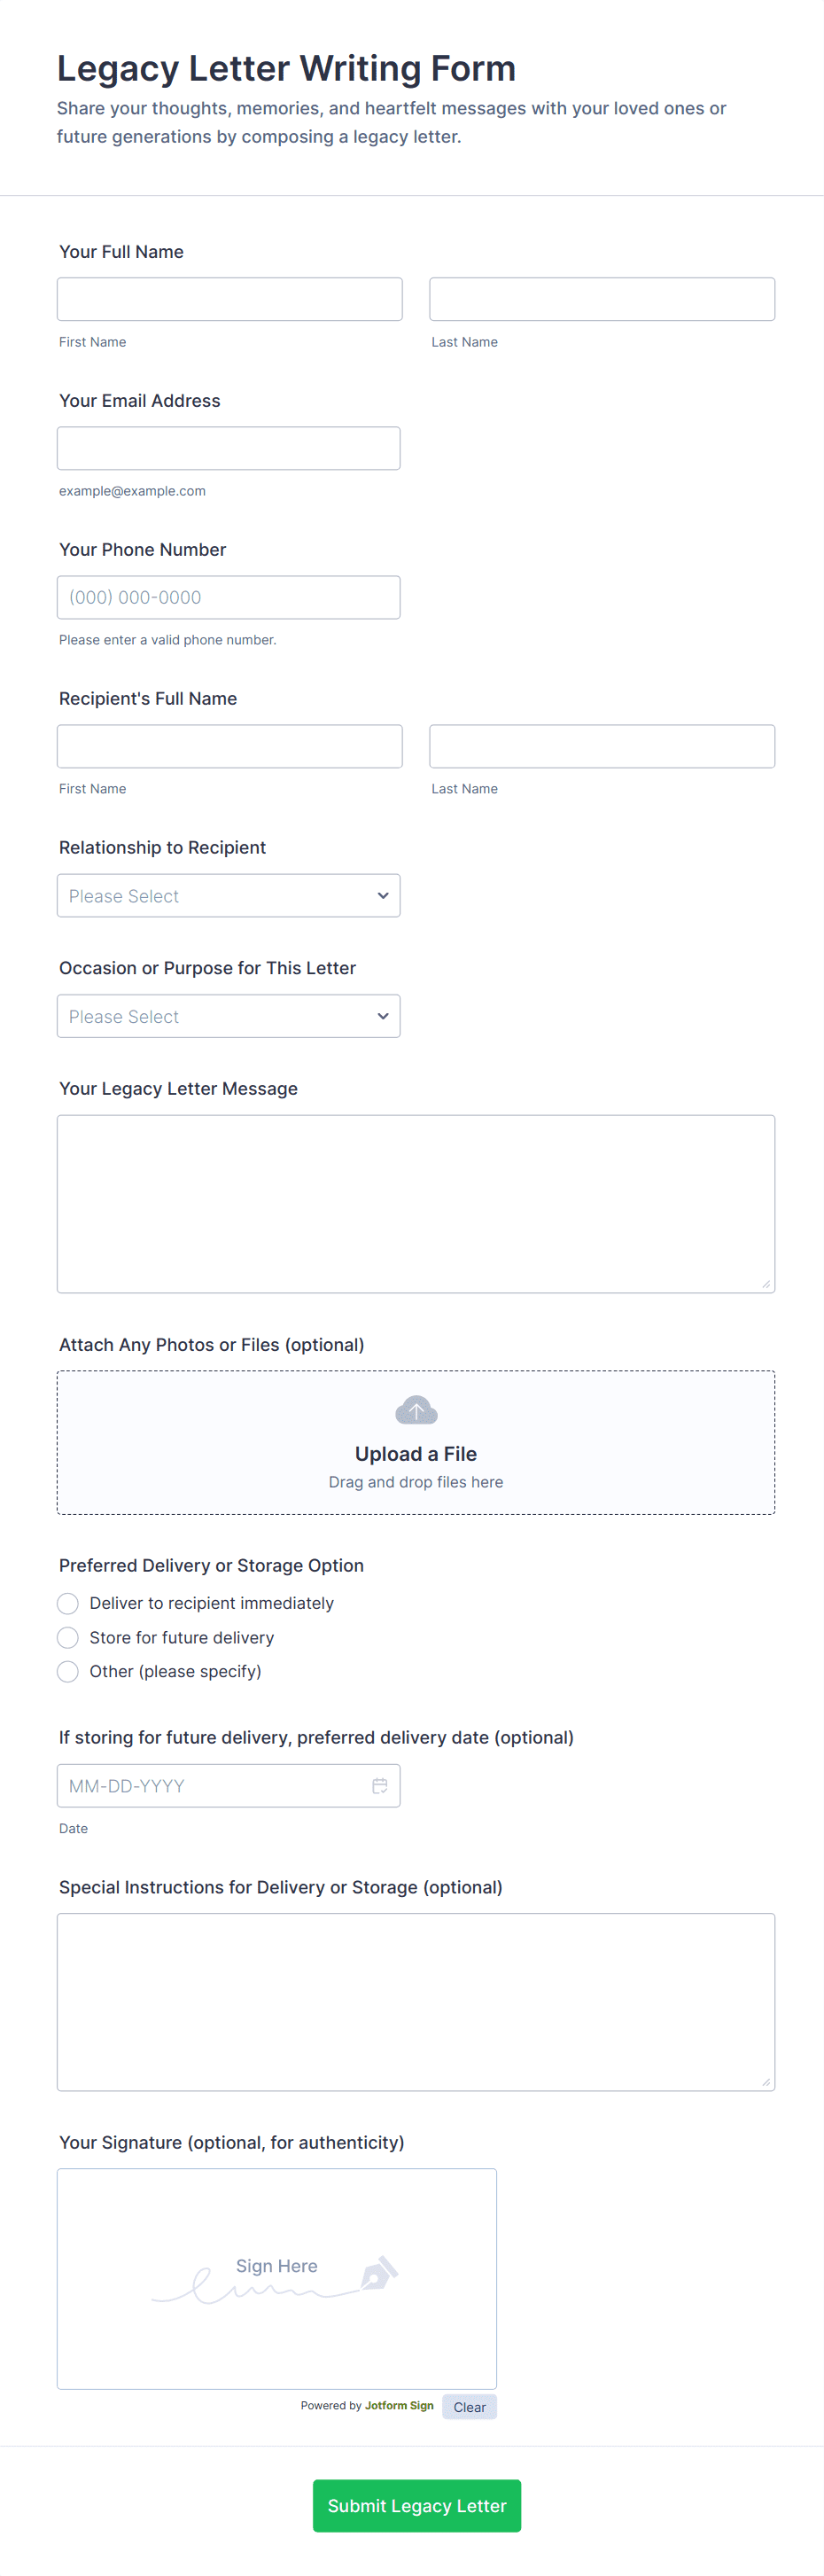Screen dimensions: 824x2576
Task: Submit the Legacy Letter form
Action: pyautogui.click(x=417, y=2506)
